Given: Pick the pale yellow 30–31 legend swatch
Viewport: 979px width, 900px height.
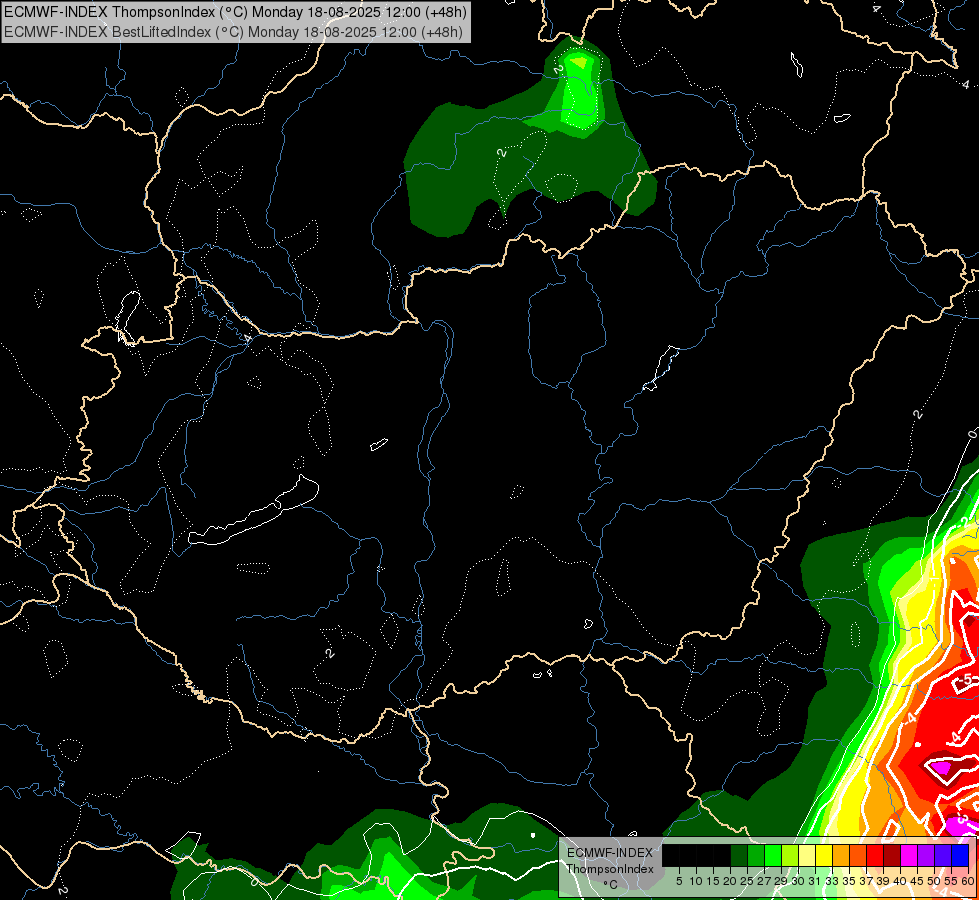Looking at the screenshot, I should click(807, 855).
